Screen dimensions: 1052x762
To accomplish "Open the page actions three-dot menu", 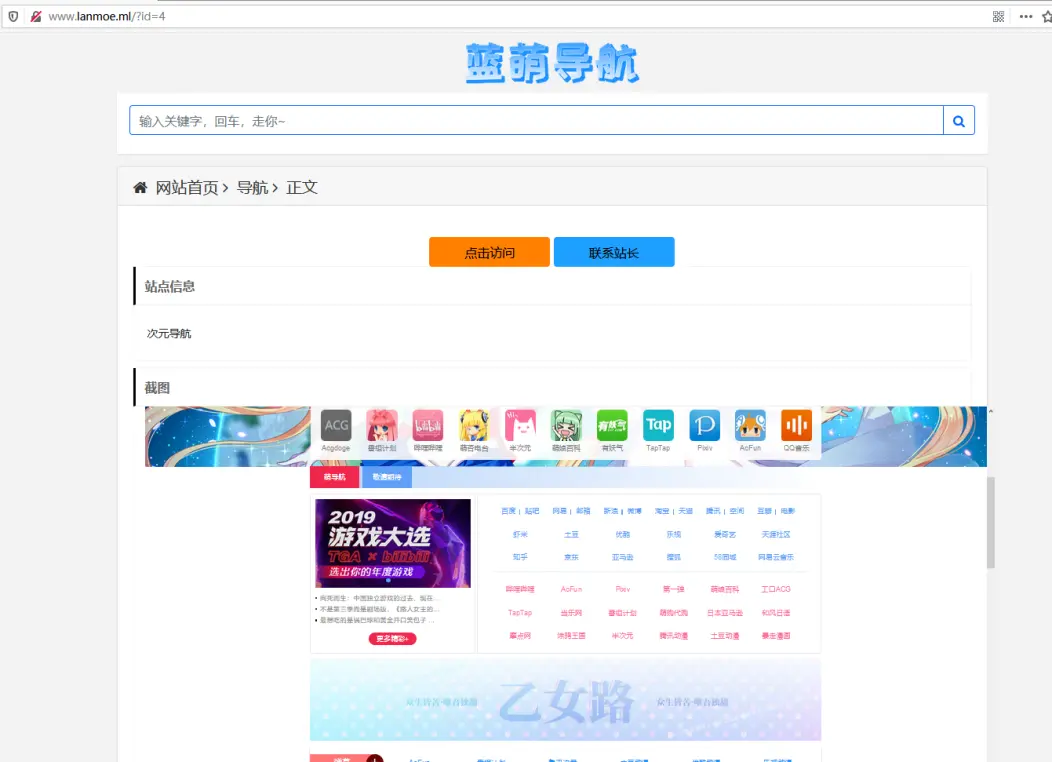I will pyautogui.click(x=1025, y=16).
